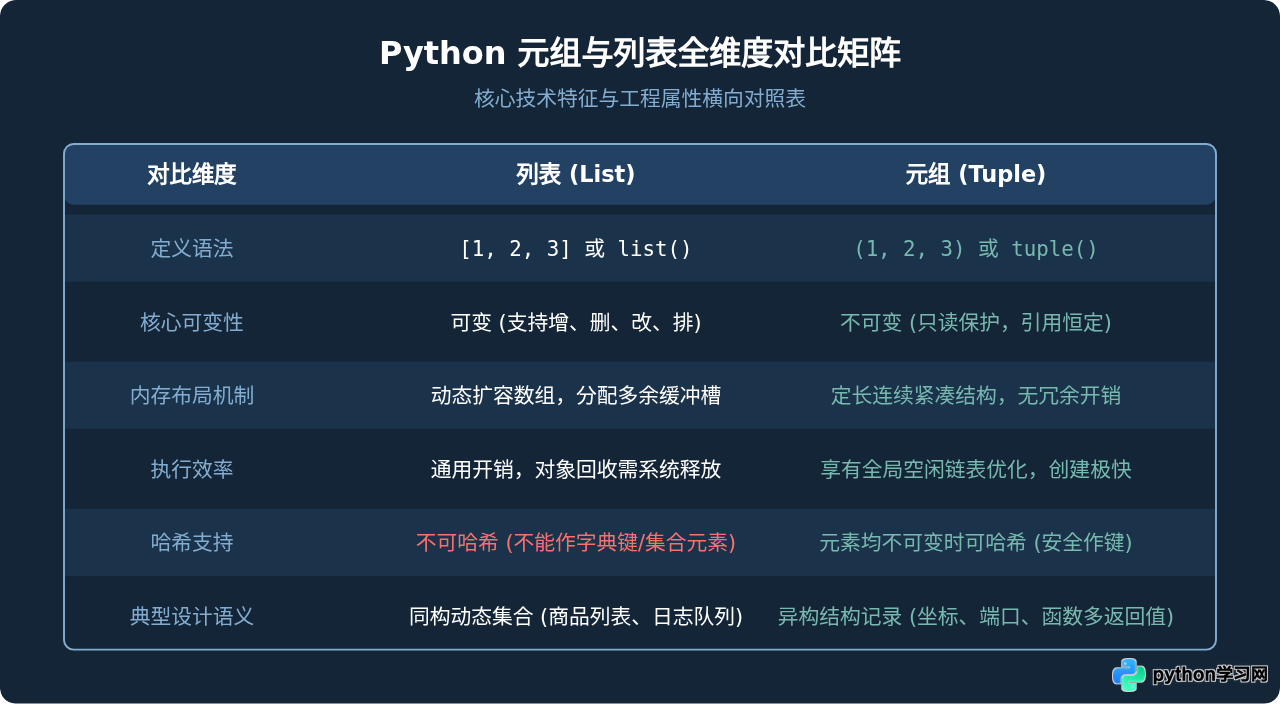Click the cell '定长连续紧凑结构，无冗余开销'
This screenshot has height=704, width=1280.
point(976,396)
